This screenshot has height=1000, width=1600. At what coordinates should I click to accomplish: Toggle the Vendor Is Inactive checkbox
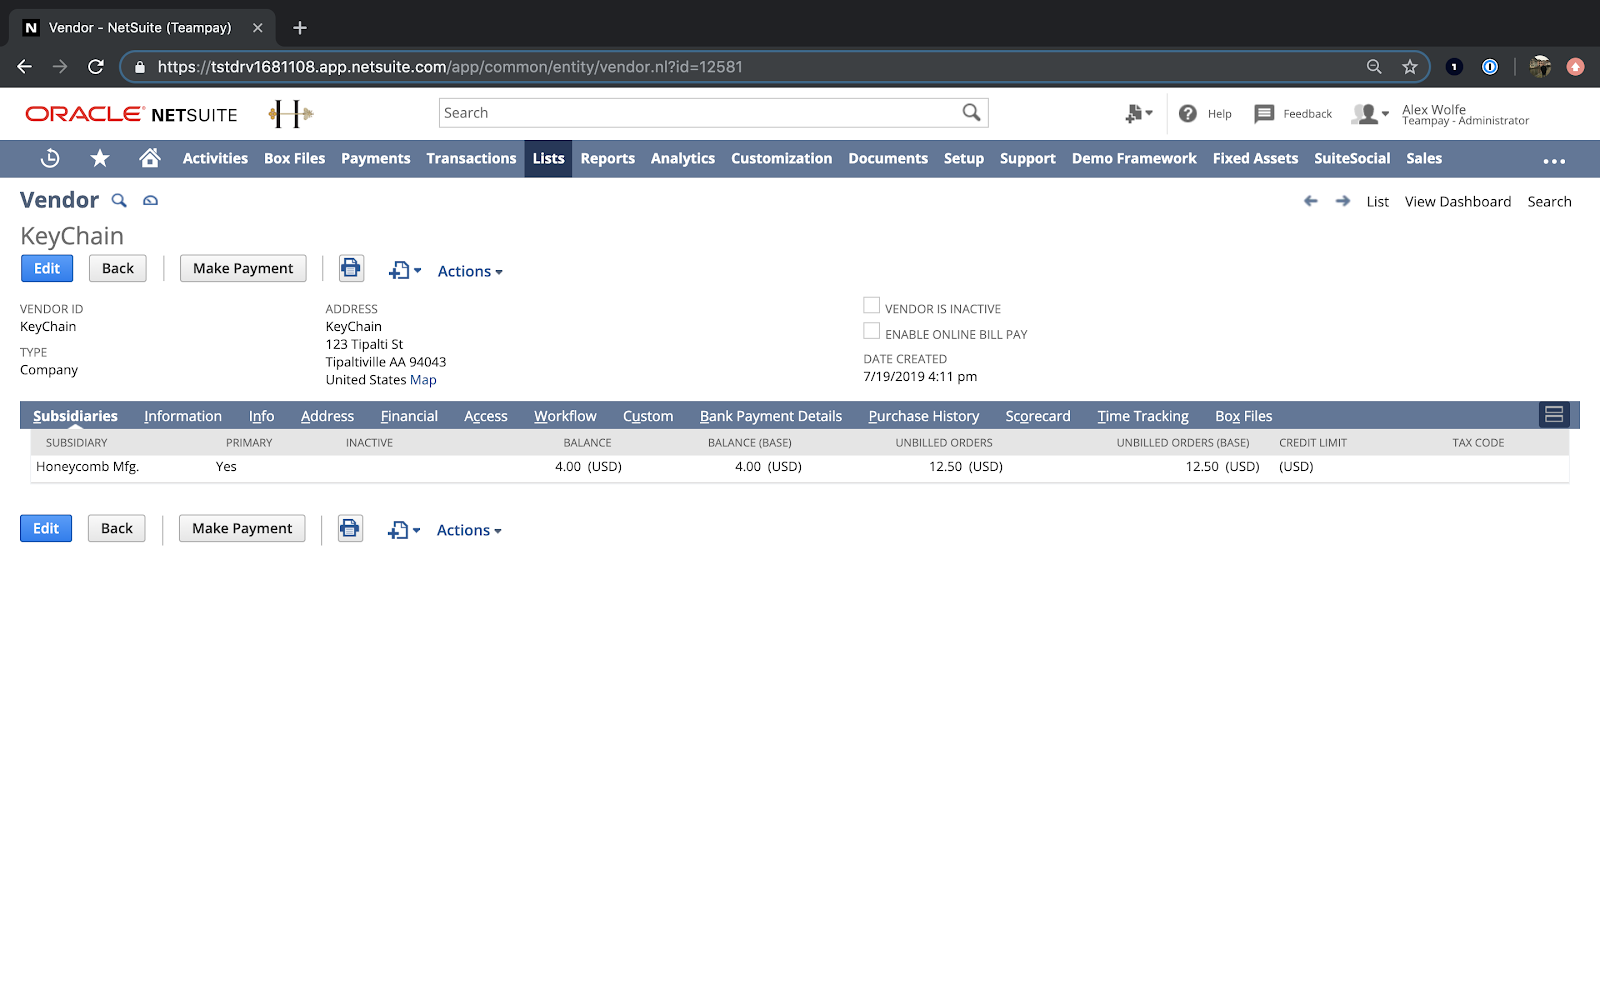[x=872, y=306]
